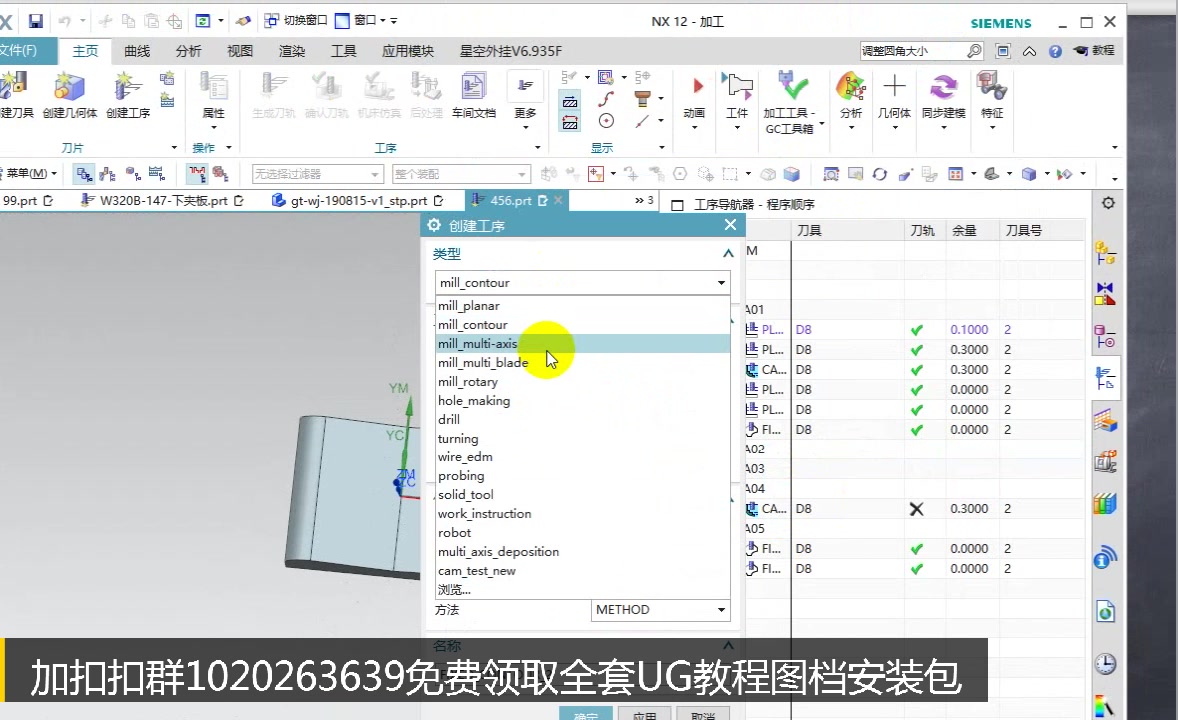The image size is (1178, 720).
Task: Click the 浏览... button in the dialog
Action: 452,589
